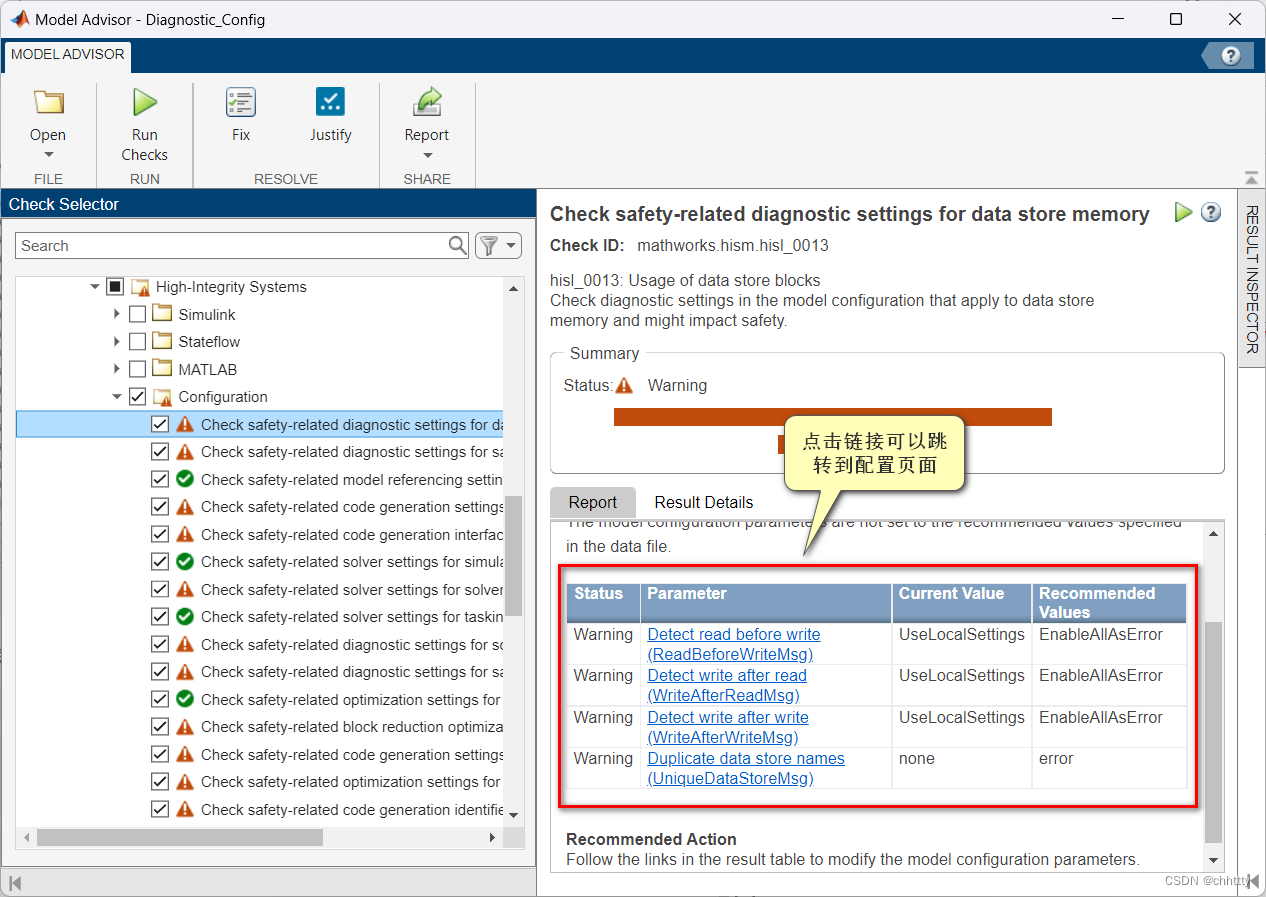Uncheck the code generation identifier check box
Image resolution: width=1266 pixels, height=897 pixels.
coord(160,809)
